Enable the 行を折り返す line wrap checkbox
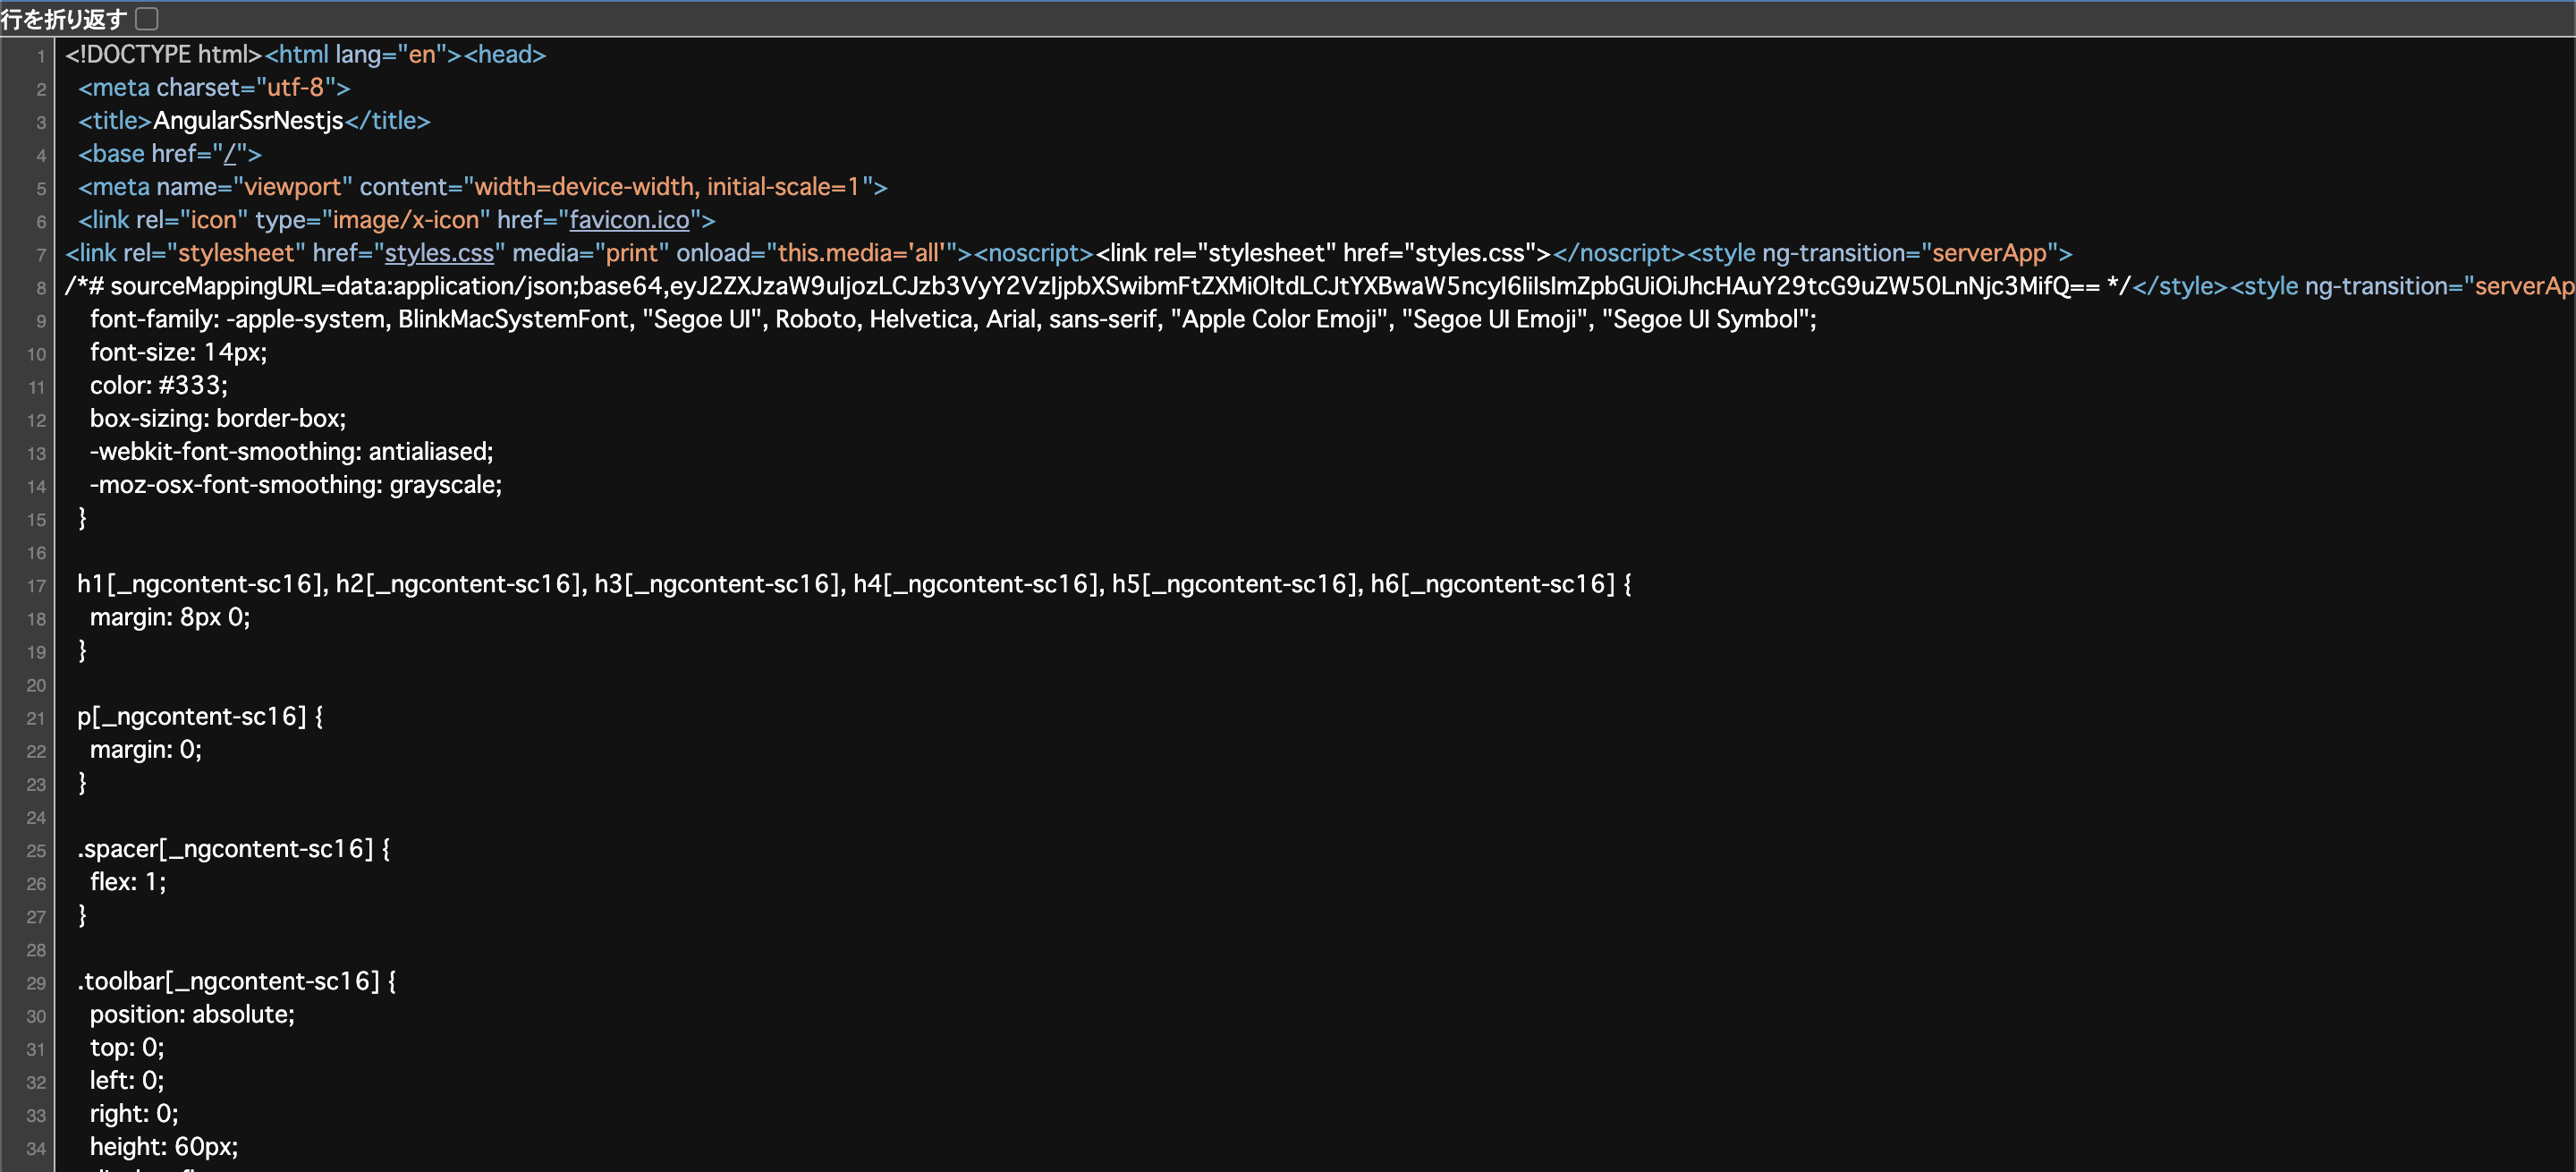This screenshot has width=2576, height=1172. coord(147,18)
